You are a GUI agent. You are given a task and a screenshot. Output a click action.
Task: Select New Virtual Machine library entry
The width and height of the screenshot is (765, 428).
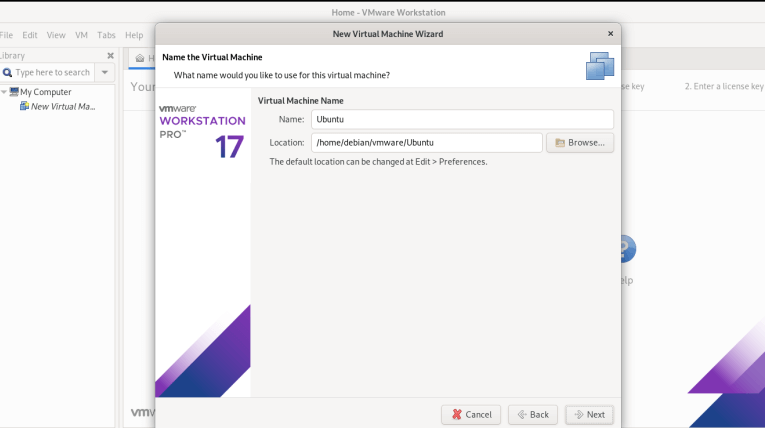63,106
